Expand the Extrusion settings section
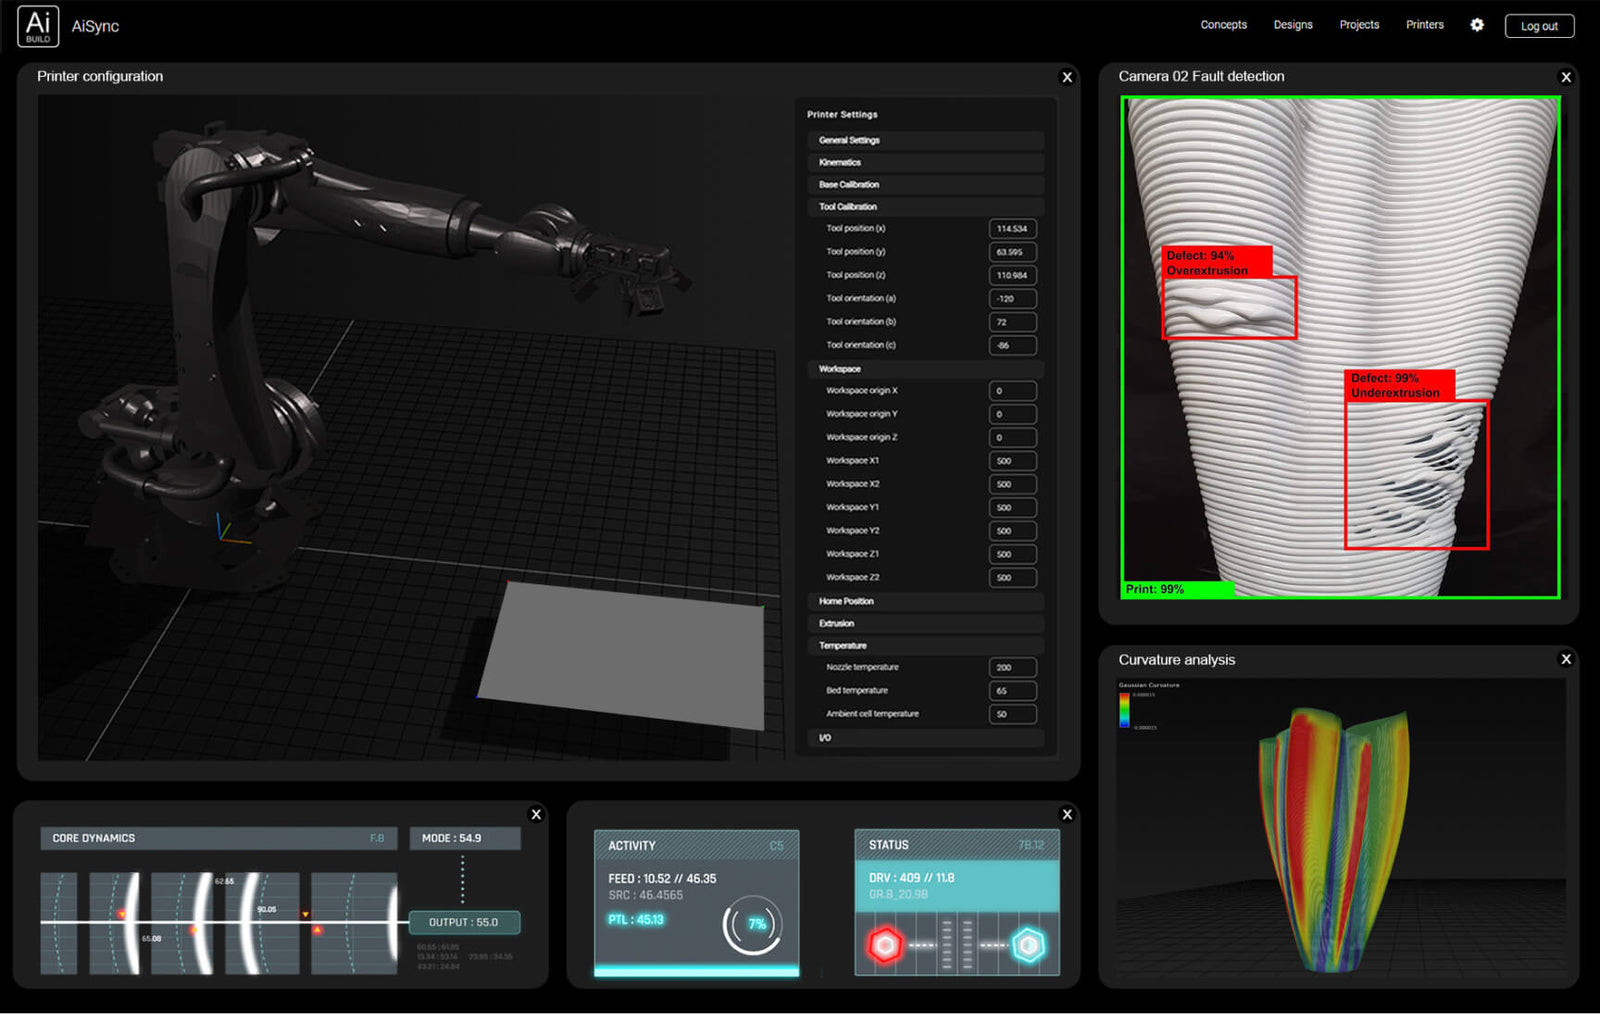The image size is (1600, 1014). click(x=925, y=623)
